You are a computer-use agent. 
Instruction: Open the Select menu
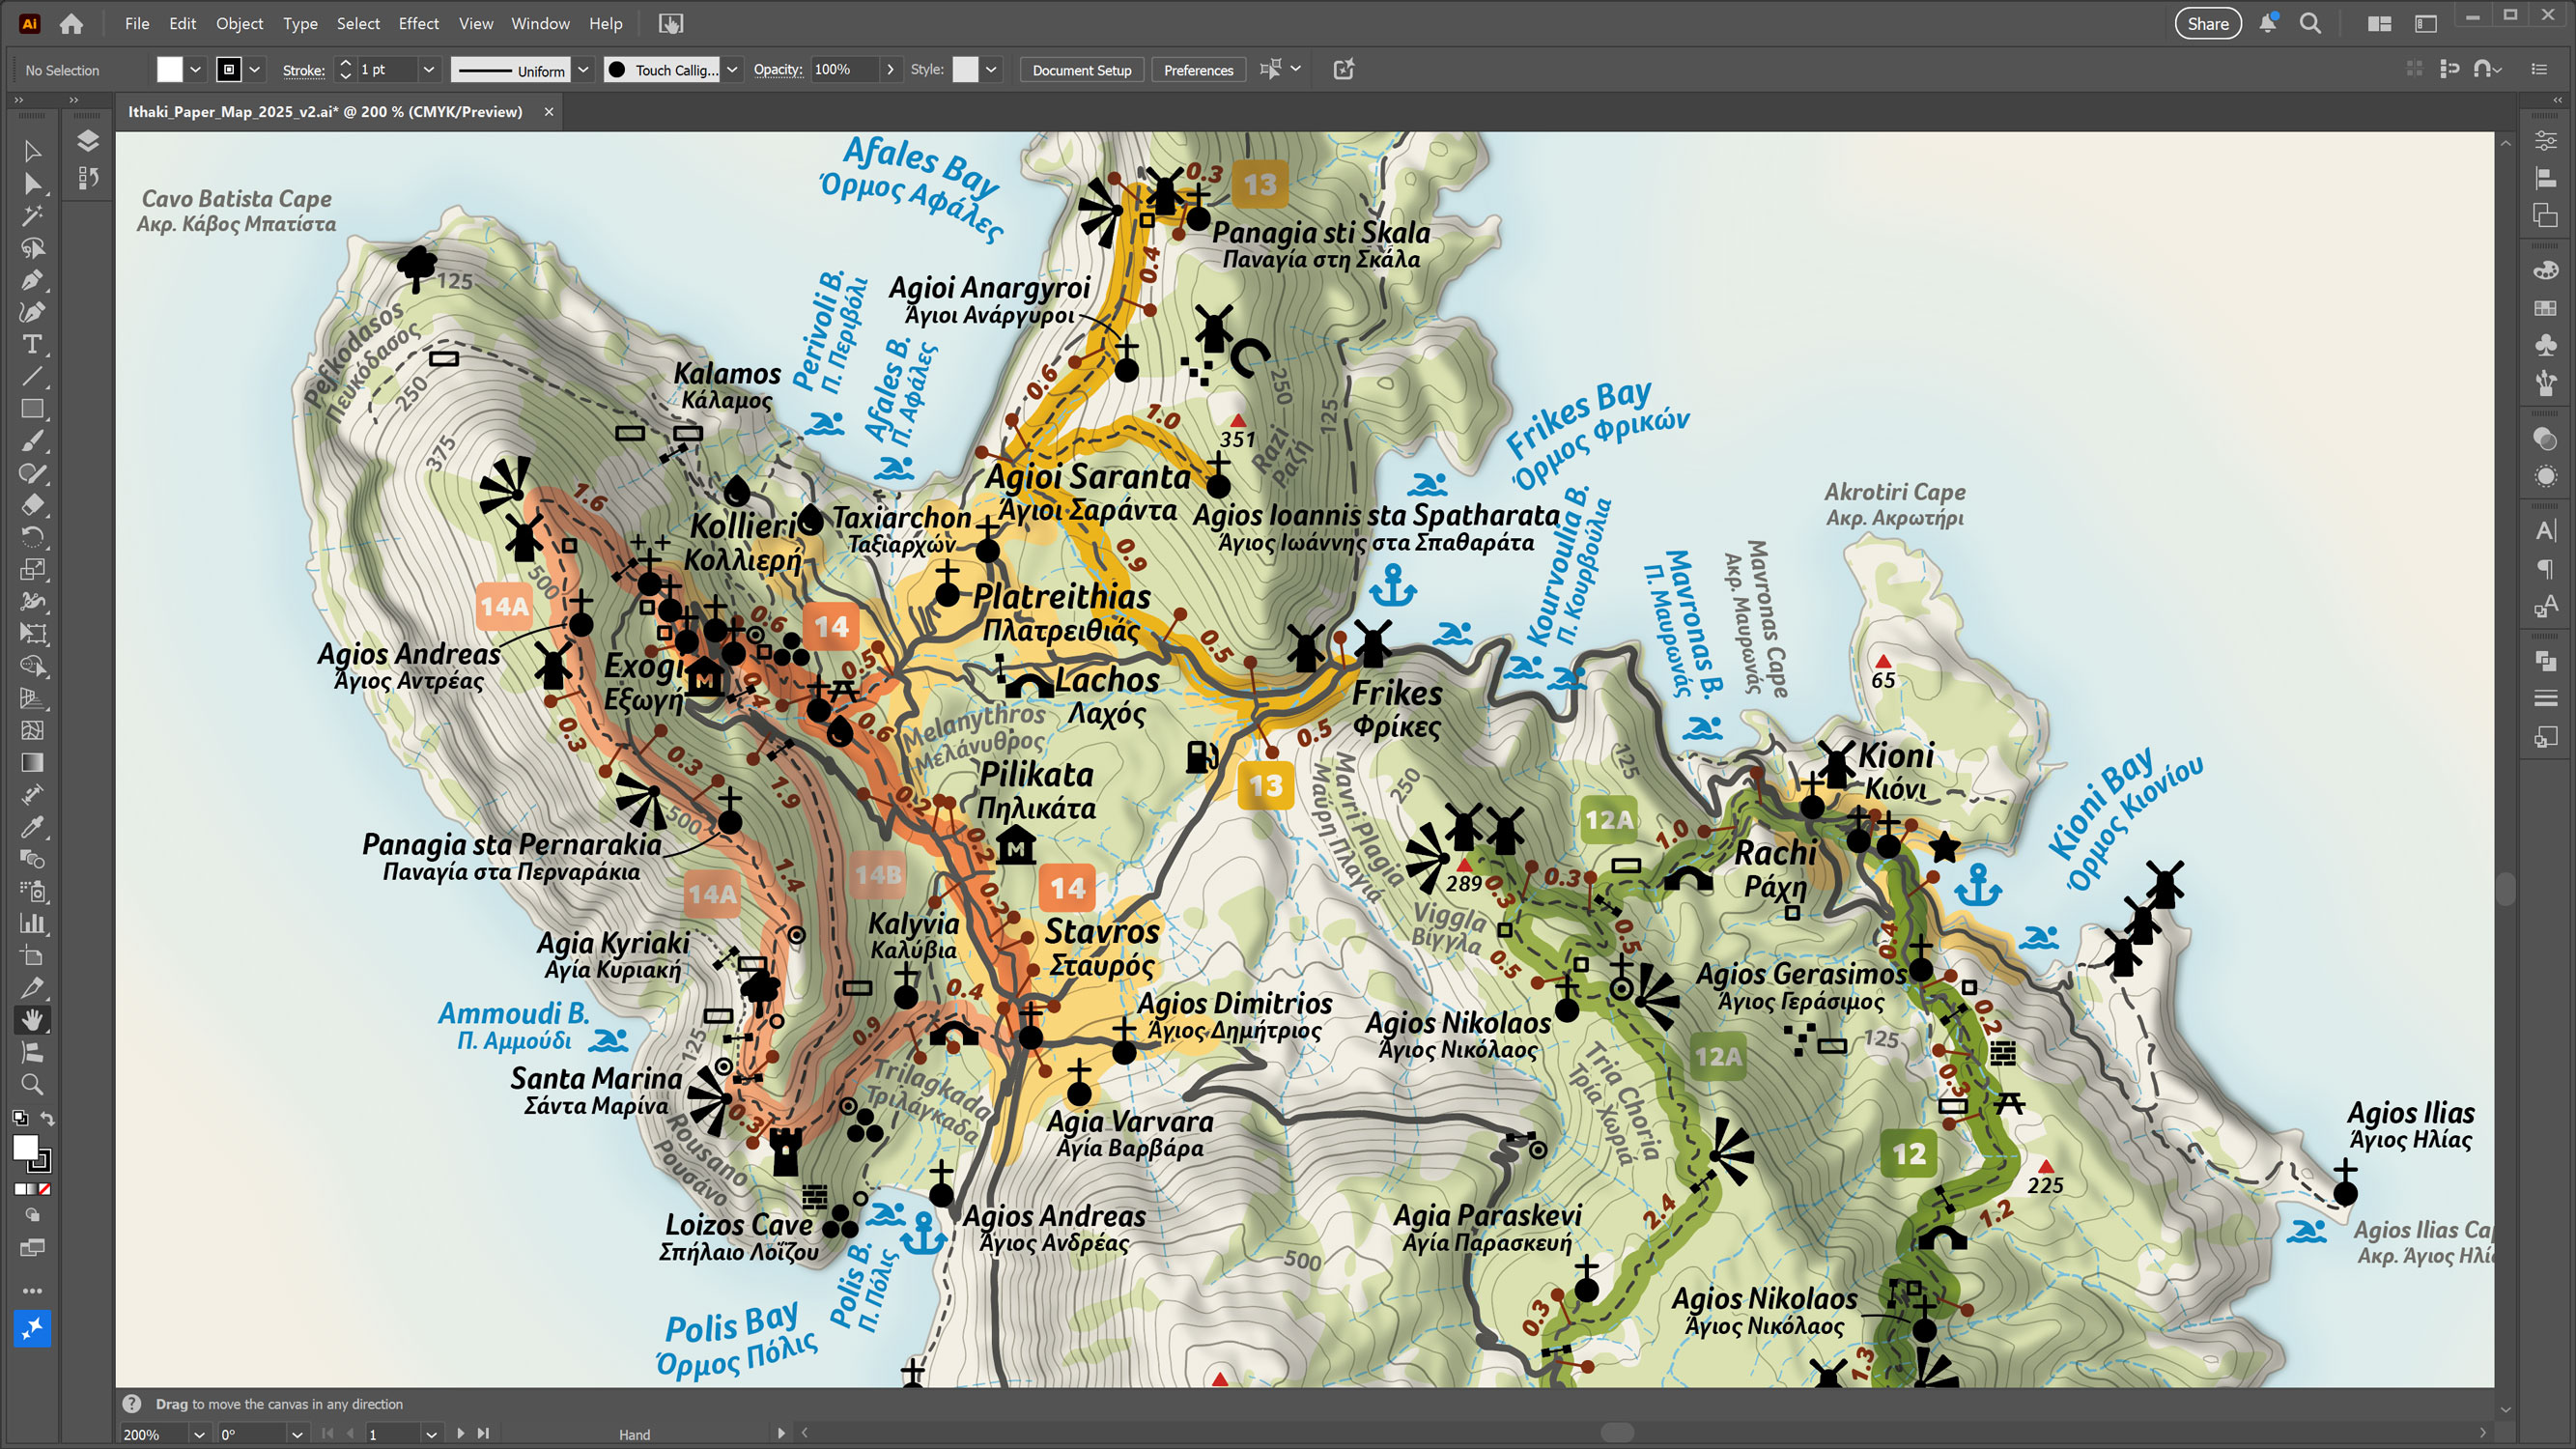click(357, 23)
